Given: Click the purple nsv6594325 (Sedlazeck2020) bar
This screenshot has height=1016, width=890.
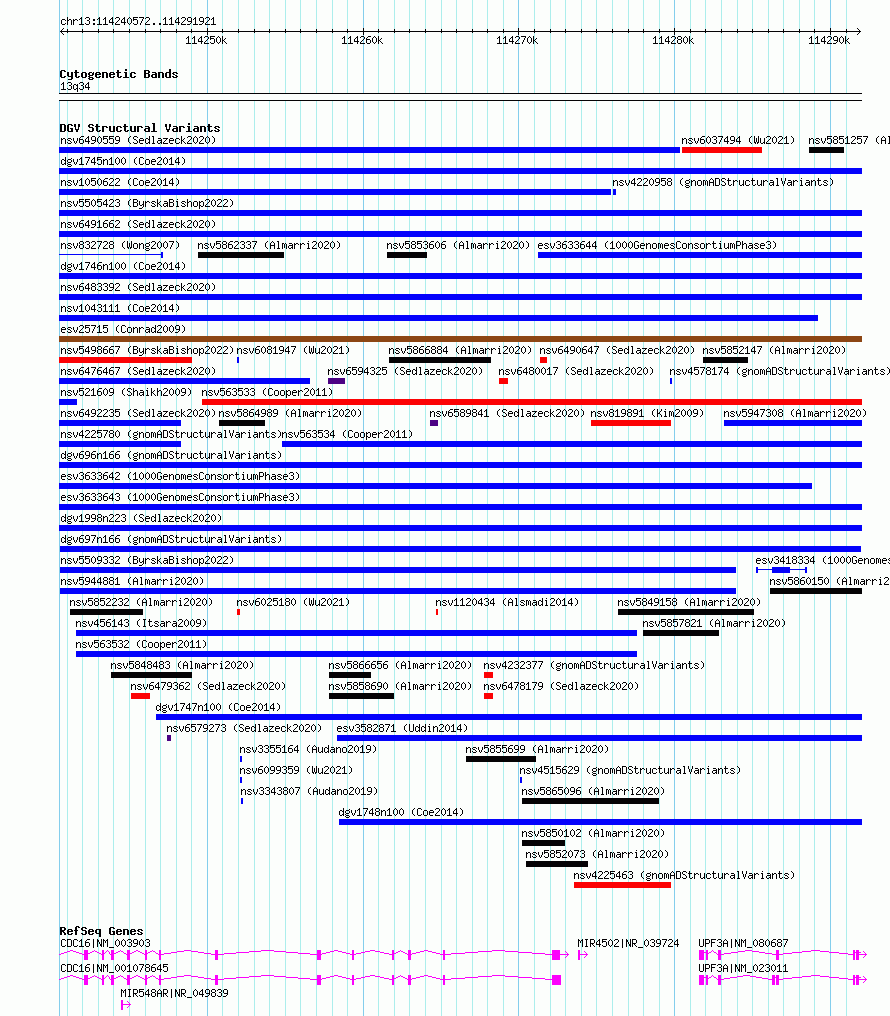Looking at the screenshot, I should (x=337, y=381).
